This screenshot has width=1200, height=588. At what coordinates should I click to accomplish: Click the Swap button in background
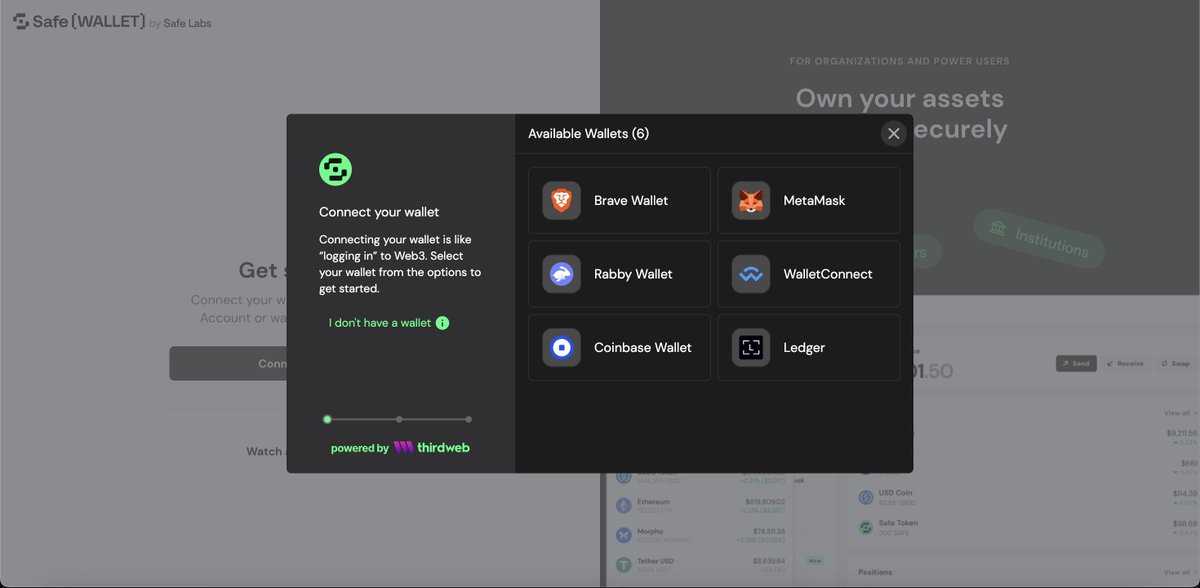coord(1176,364)
